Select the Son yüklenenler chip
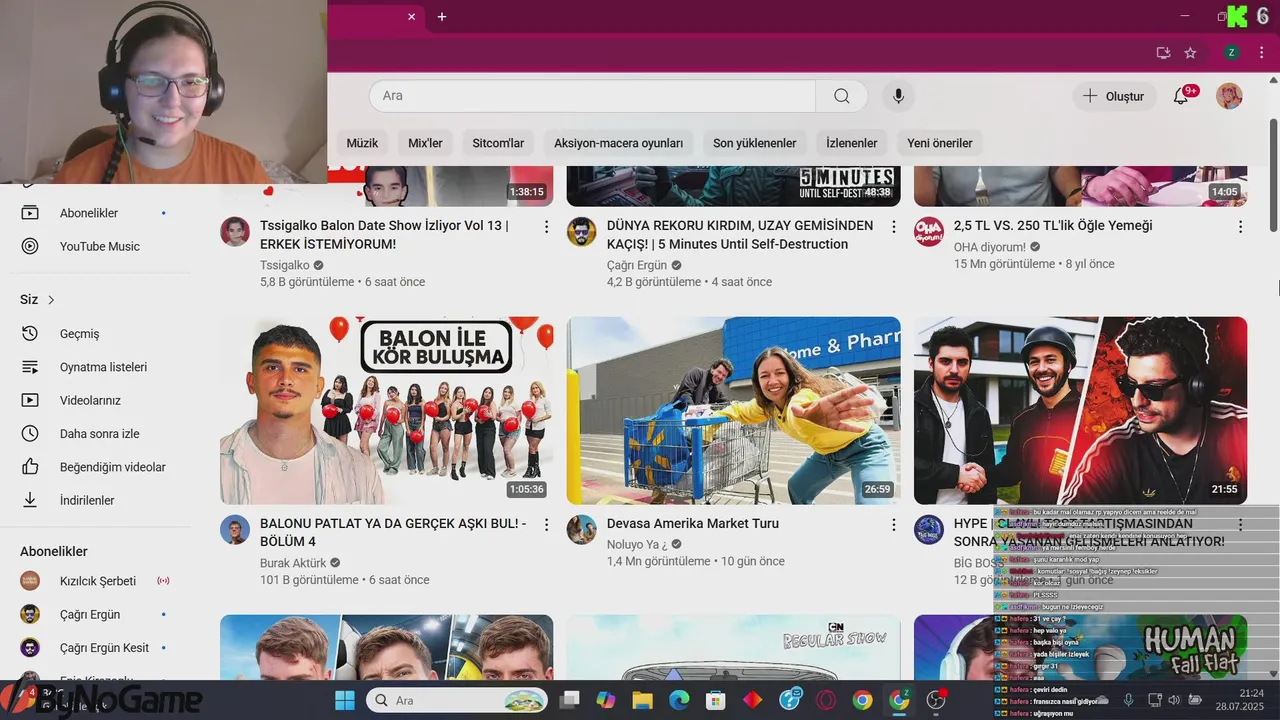This screenshot has height=720, width=1280. [754, 143]
